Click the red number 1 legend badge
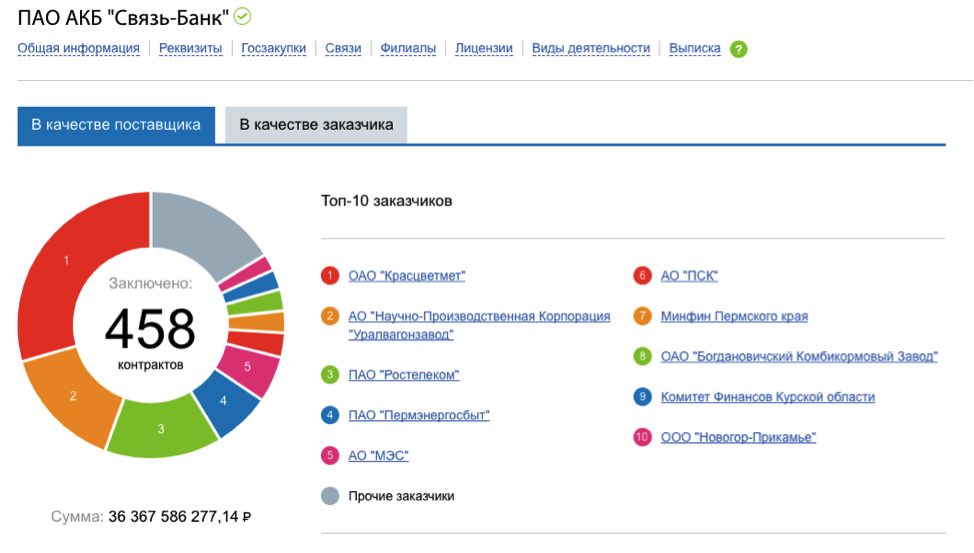 click(330, 275)
